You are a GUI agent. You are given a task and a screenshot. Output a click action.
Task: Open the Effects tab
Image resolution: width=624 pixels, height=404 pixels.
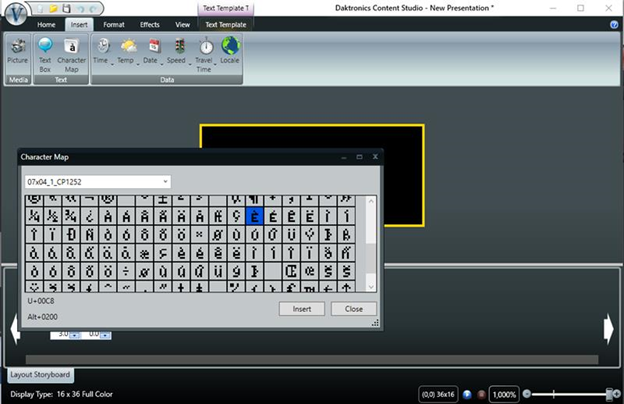click(150, 25)
